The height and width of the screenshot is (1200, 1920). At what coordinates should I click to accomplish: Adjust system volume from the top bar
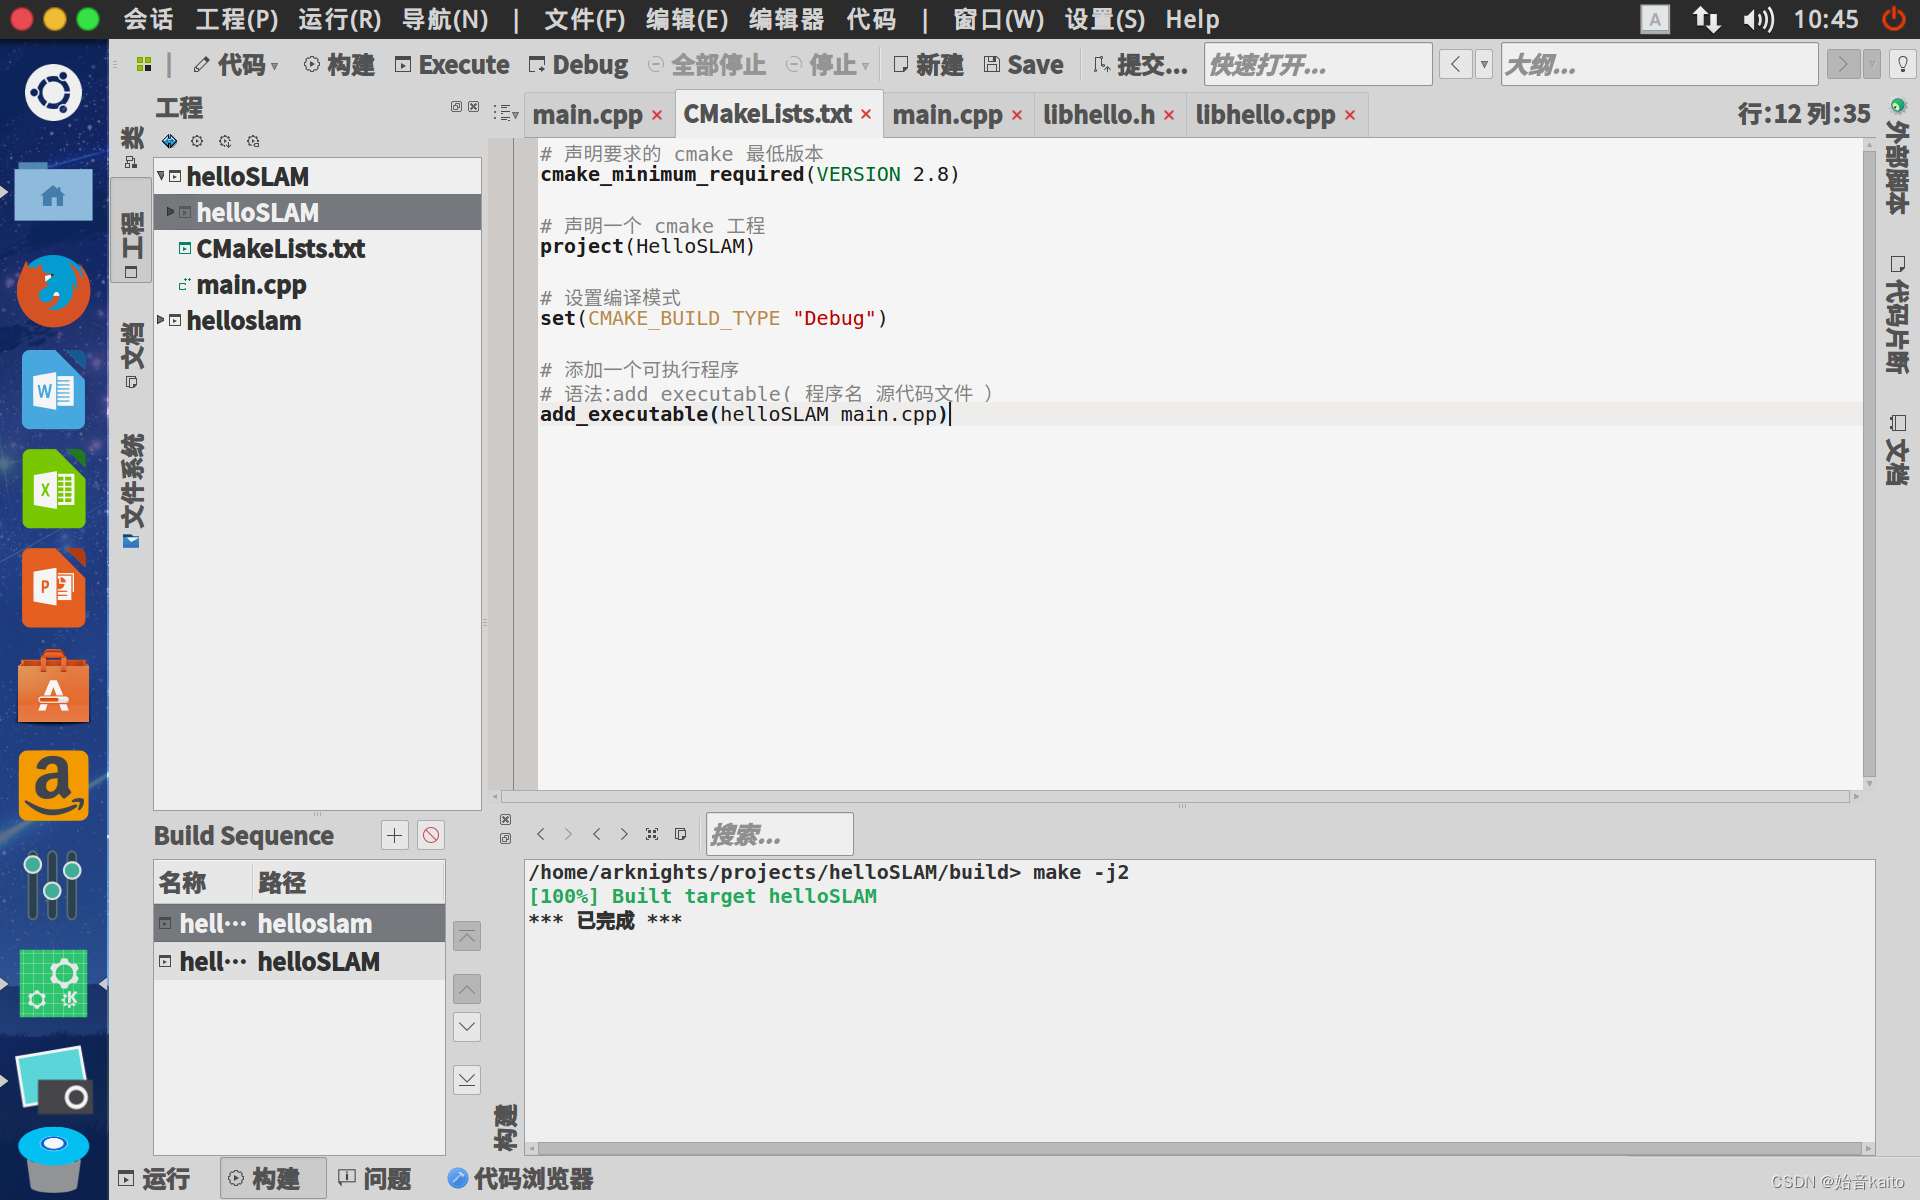tap(1757, 19)
